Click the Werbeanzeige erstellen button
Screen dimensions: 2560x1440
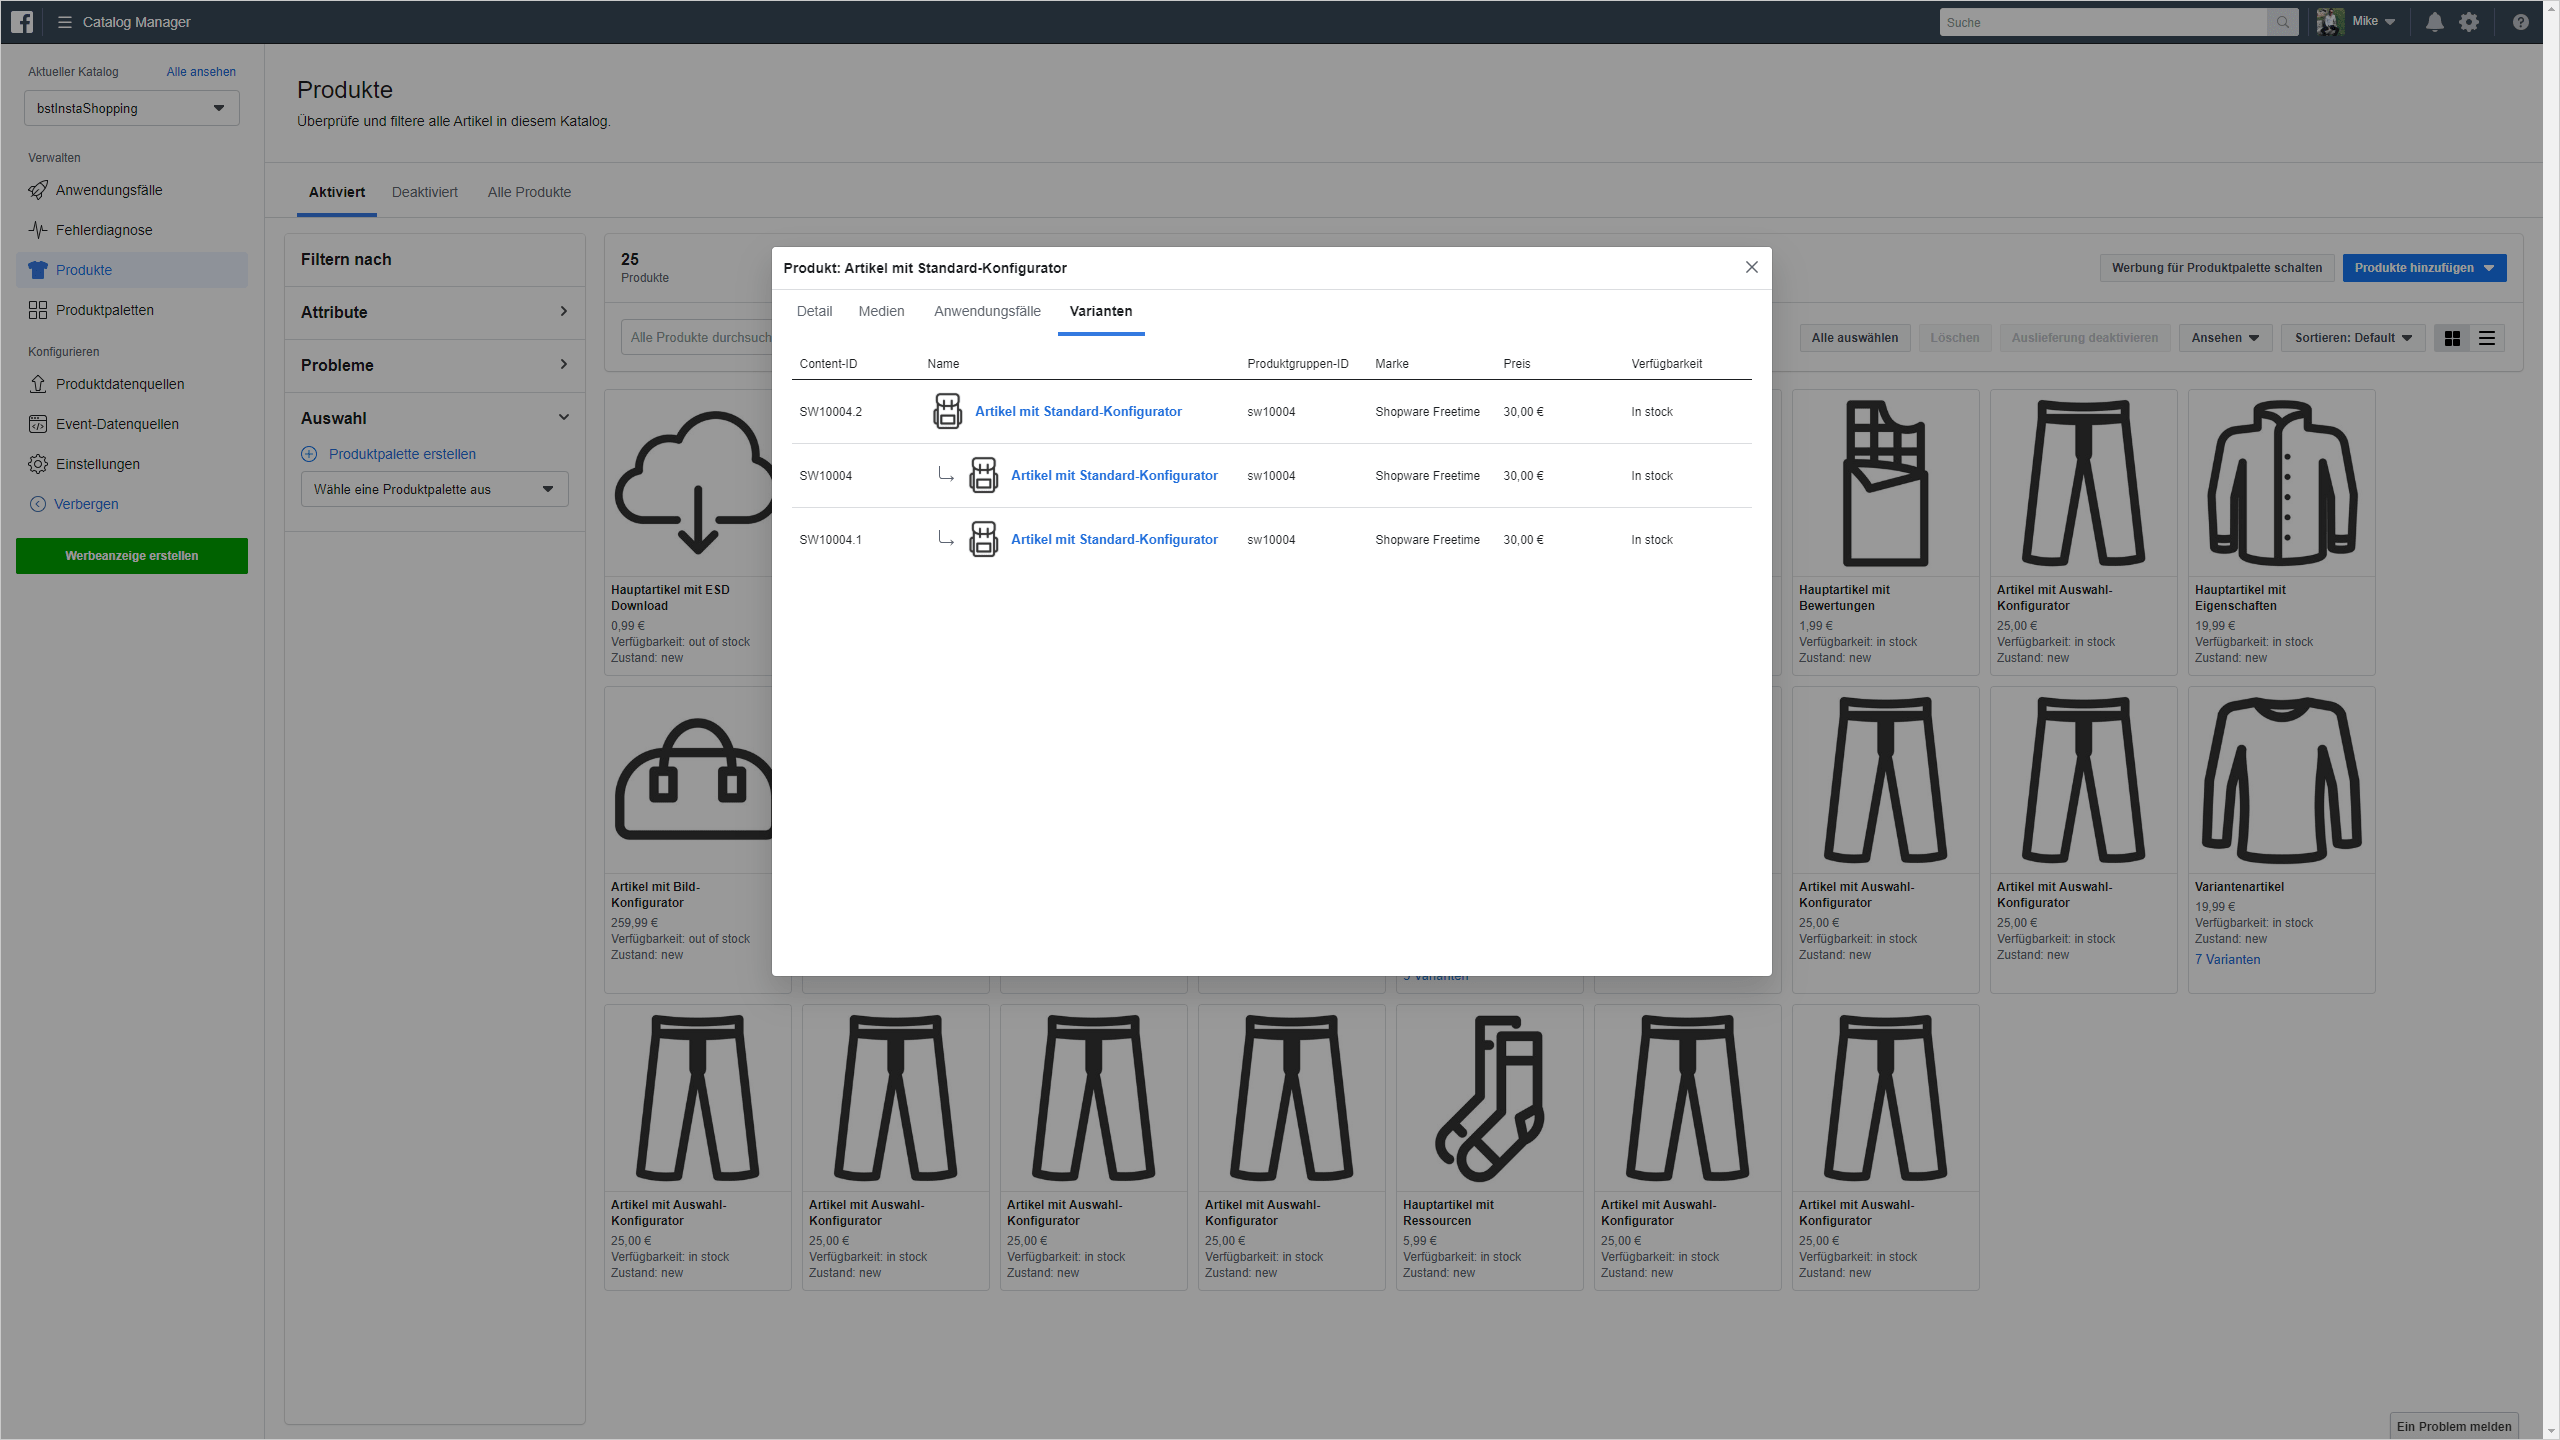132,556
